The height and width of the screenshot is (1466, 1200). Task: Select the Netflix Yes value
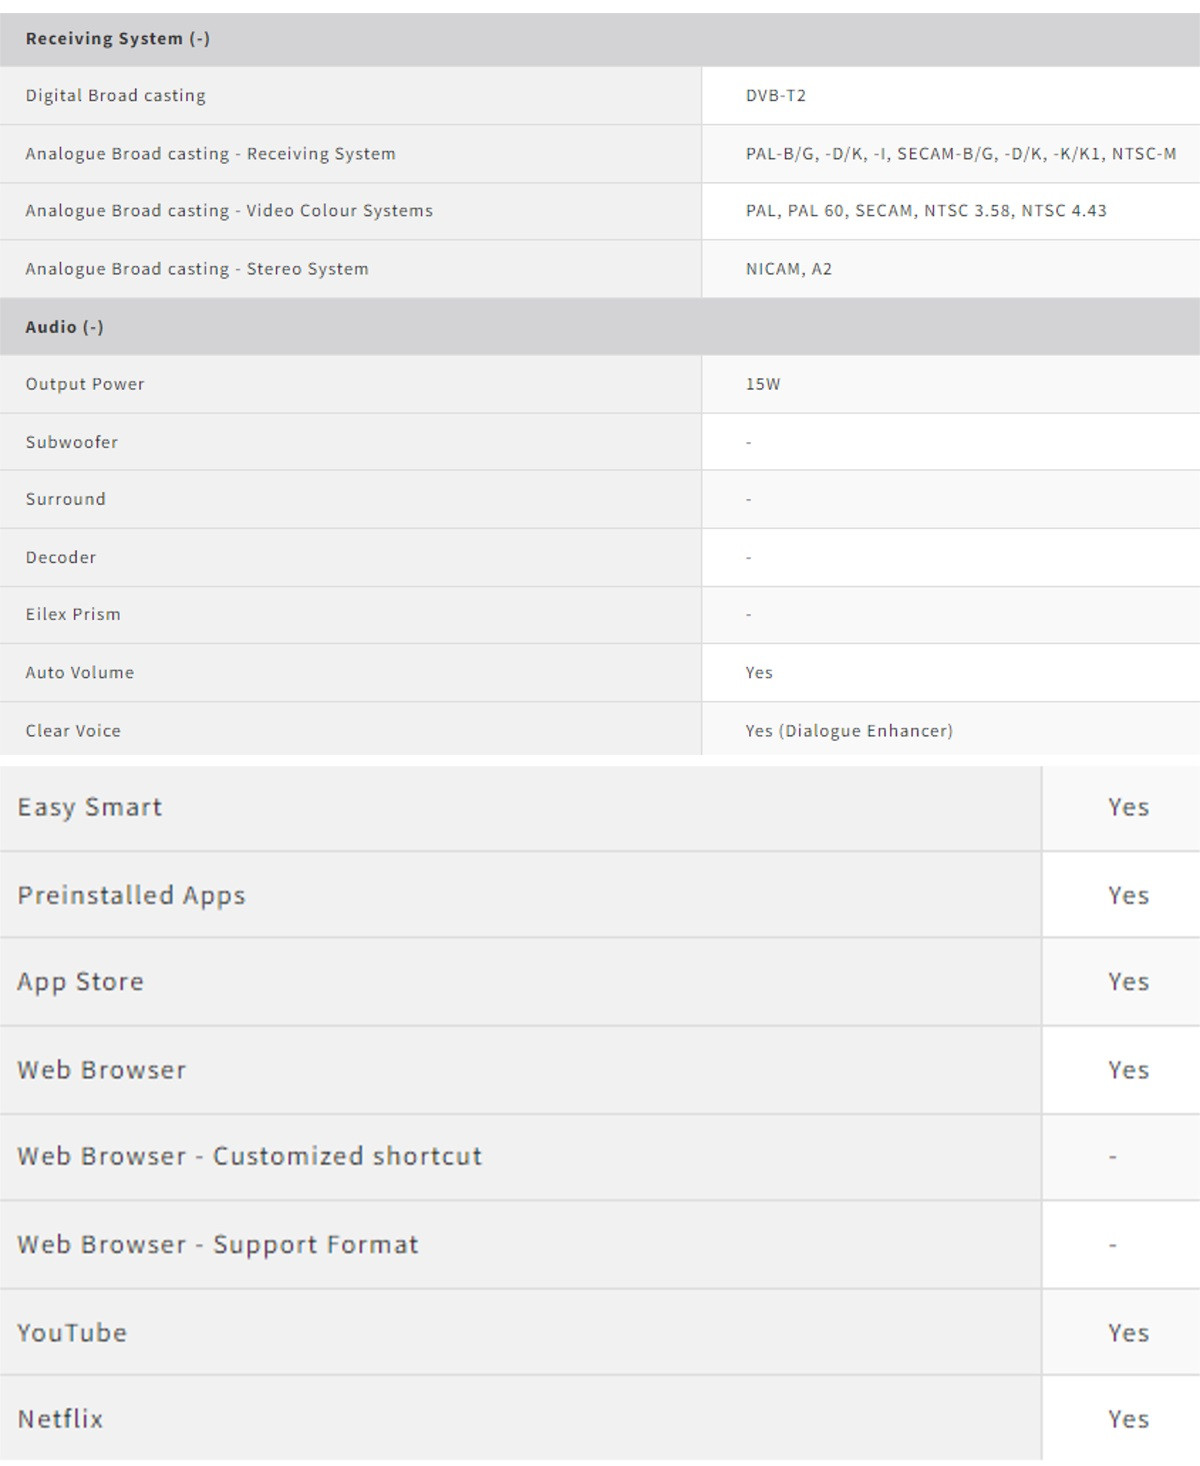click(1128, 1419)
